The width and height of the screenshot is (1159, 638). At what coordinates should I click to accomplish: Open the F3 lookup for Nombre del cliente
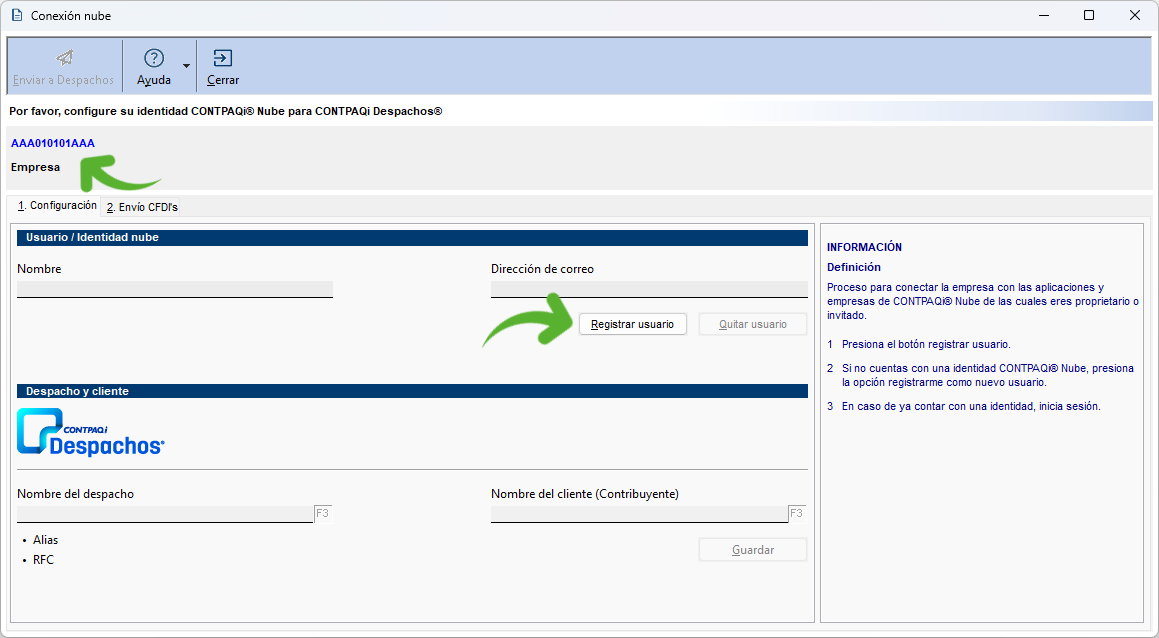796,514
